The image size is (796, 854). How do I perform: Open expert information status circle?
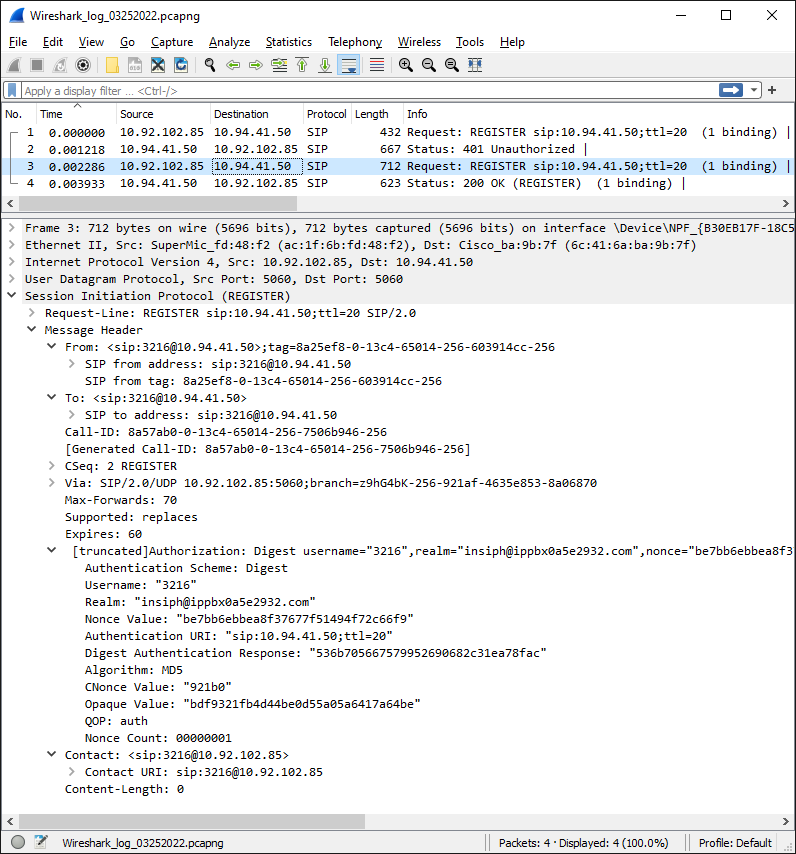point(18,842)
